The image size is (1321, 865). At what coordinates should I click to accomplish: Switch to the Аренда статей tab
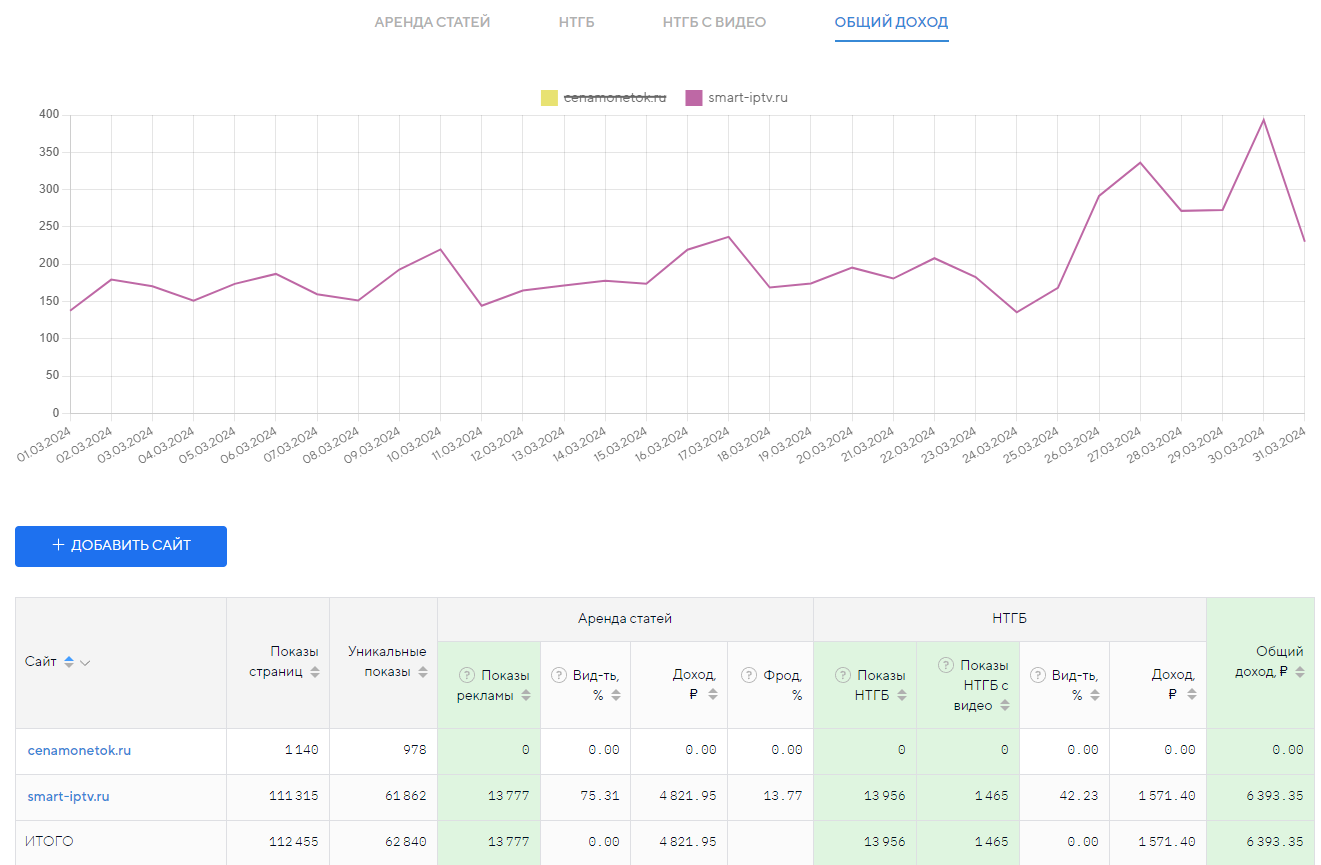click(x=432, y=22)
